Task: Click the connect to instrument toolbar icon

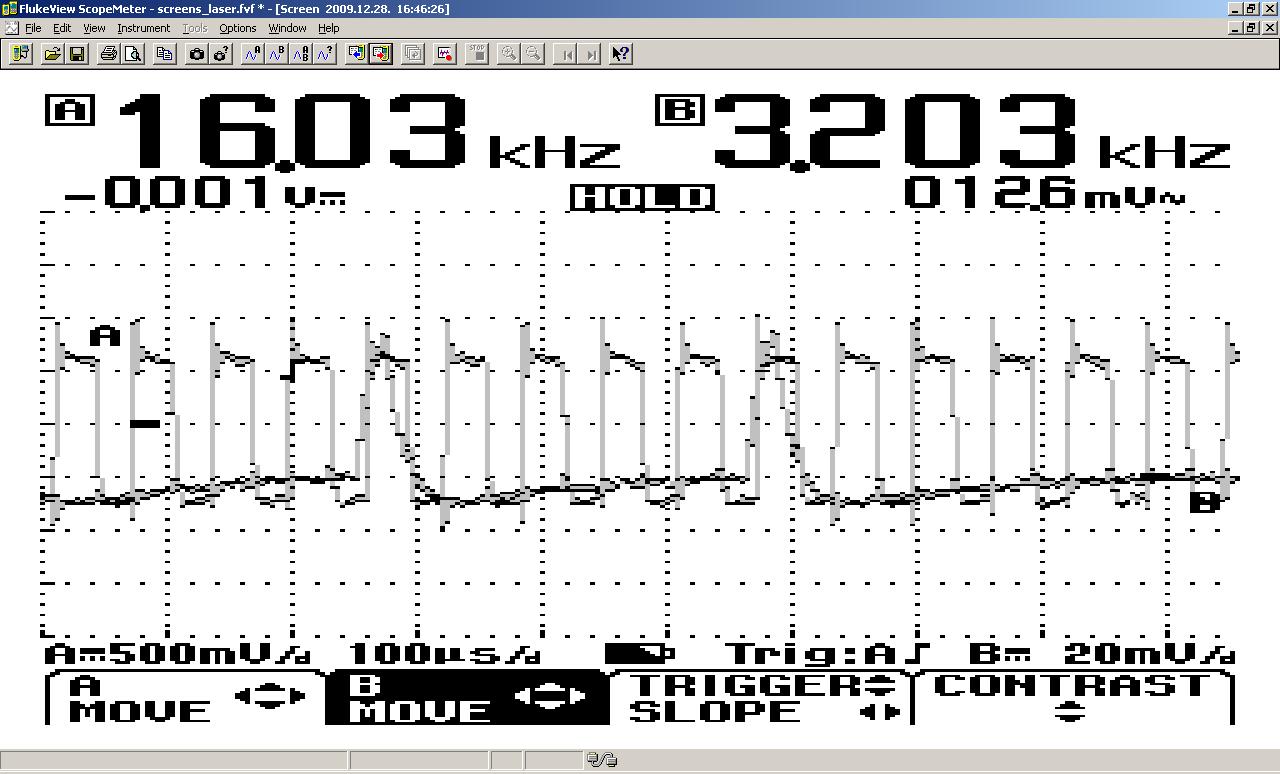Action: point(20,54)
